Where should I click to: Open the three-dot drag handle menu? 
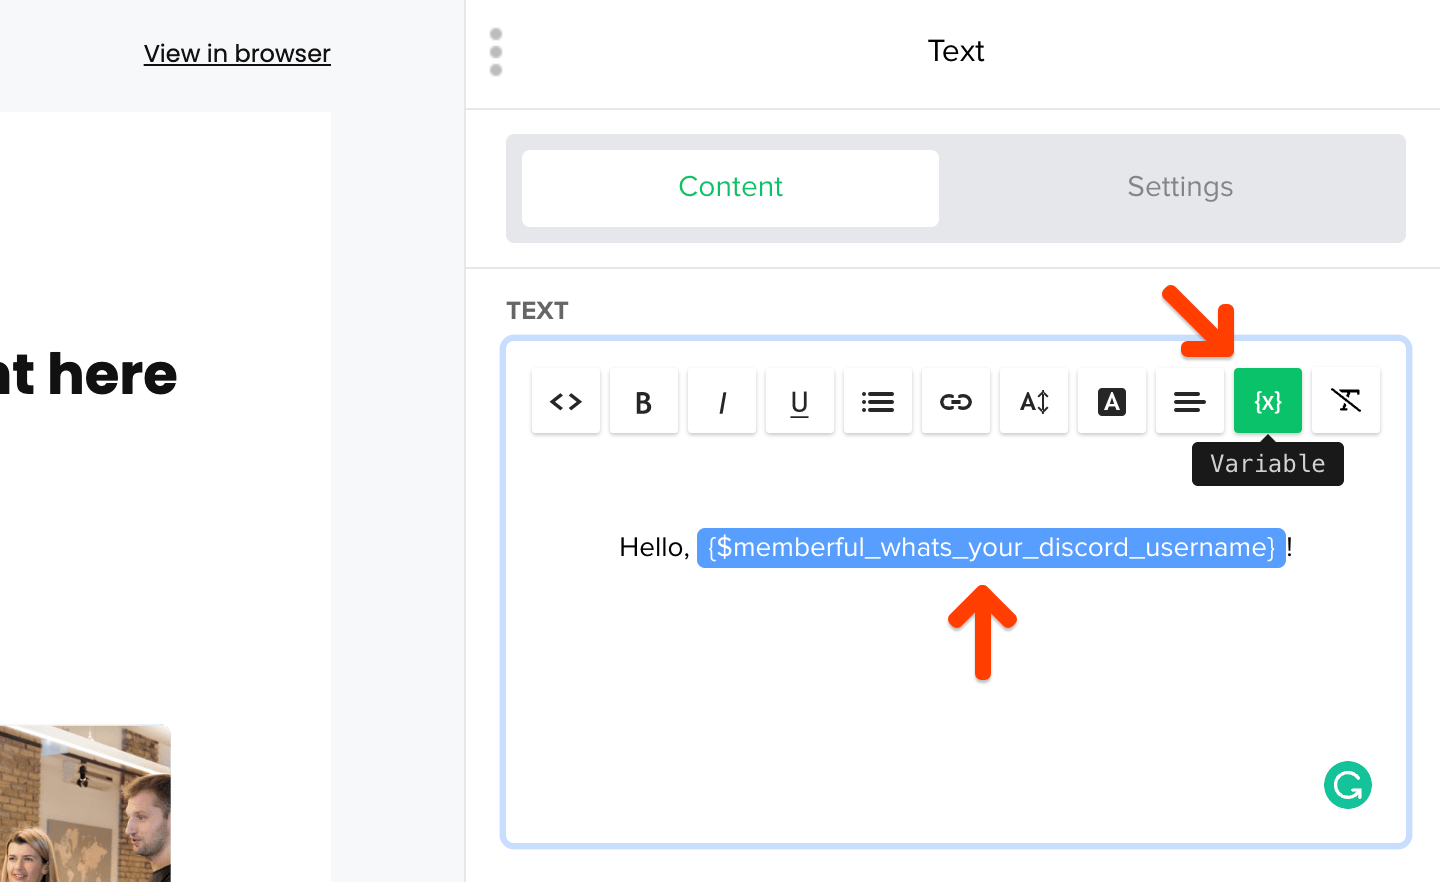(x=496, y=52)
